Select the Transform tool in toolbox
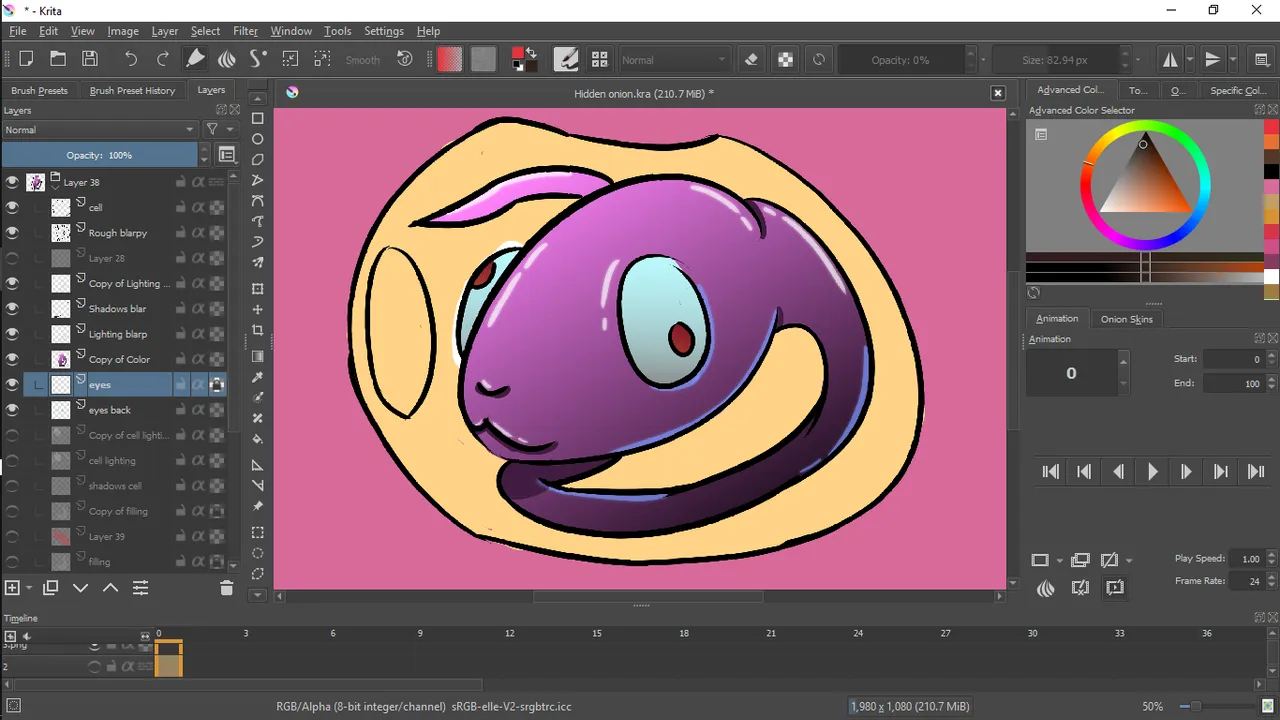1280x720 pixels. (x=257, y=289)
